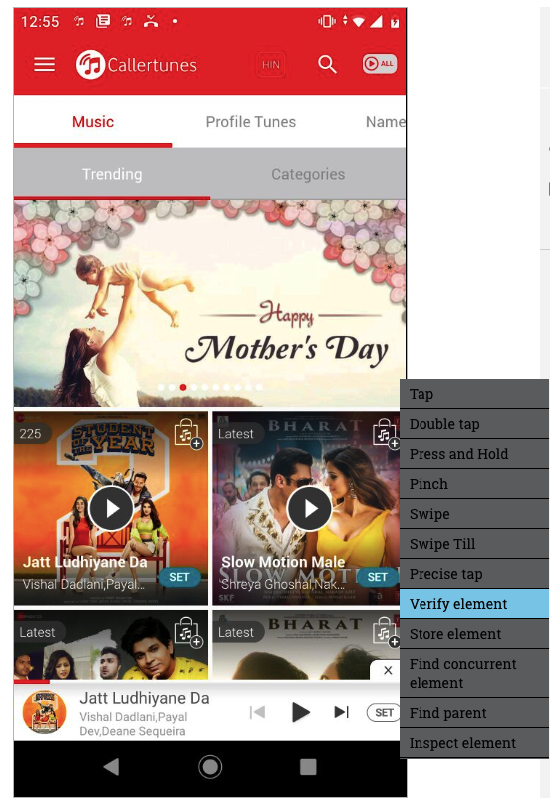Open the hamburger navigation menu

coord(44,65)
